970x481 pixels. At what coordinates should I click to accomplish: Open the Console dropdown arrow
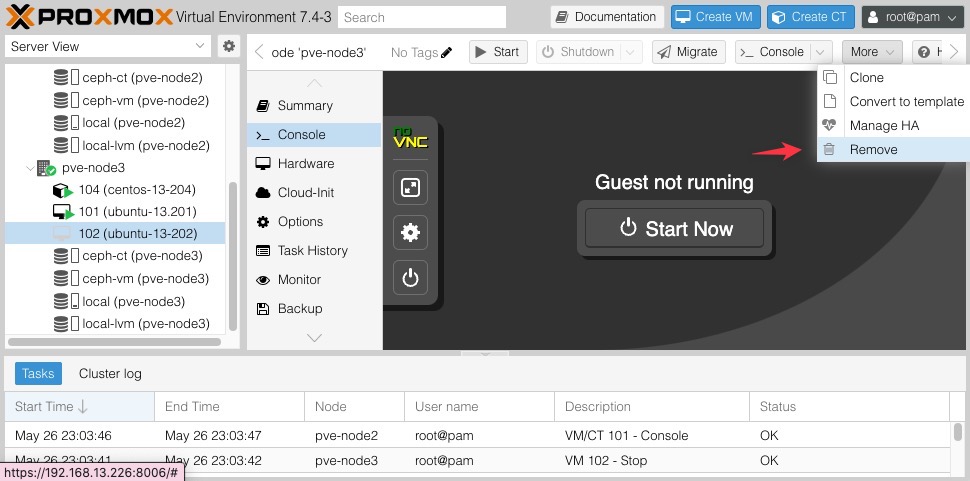[x=821, y=53]
